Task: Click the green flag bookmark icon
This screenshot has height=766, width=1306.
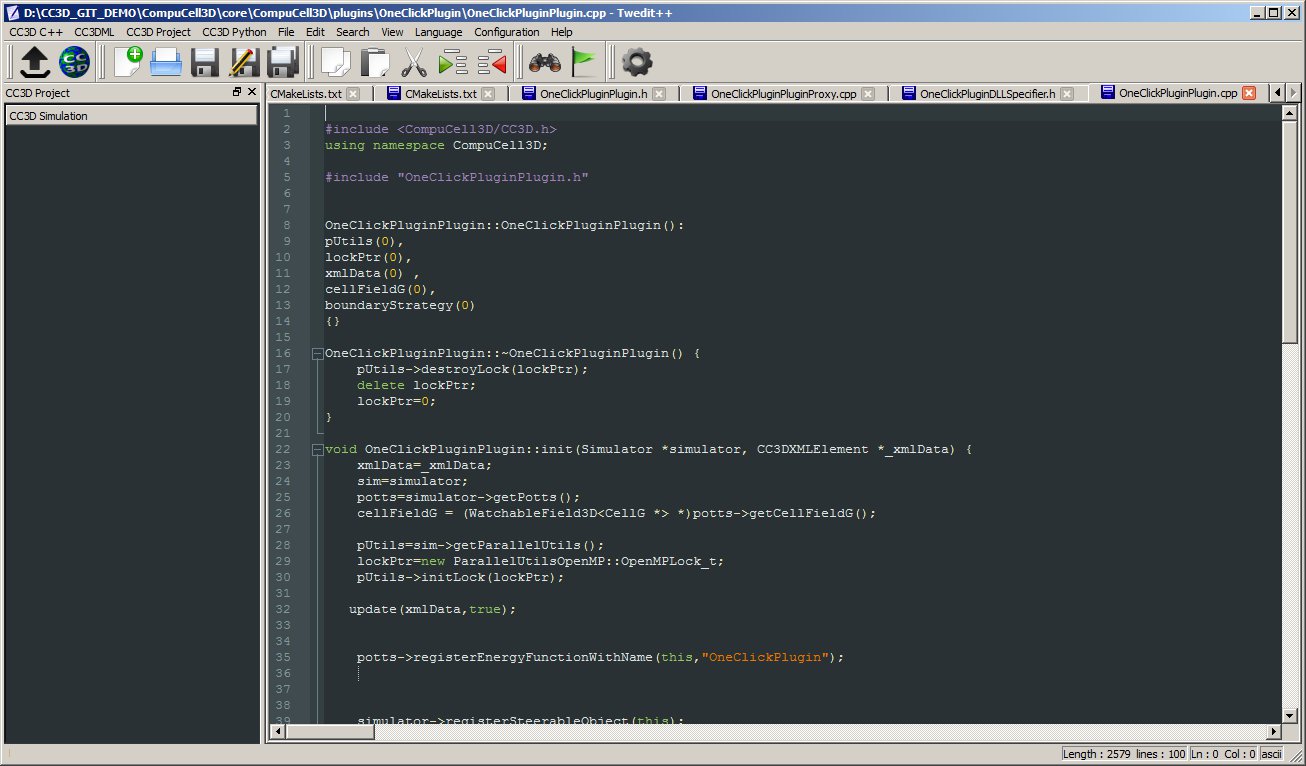Action: click(x=583, y=63)
